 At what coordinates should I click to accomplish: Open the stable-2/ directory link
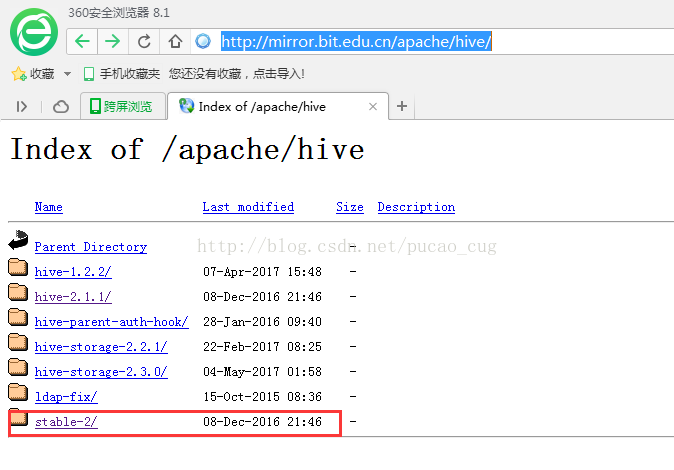[66, 422]
